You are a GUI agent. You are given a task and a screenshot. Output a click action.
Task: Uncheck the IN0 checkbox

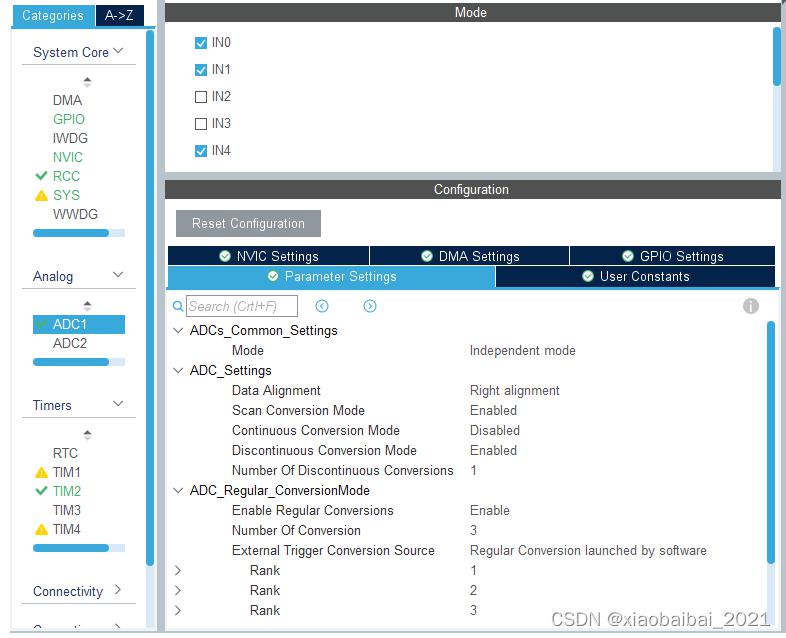pos(201,43)
